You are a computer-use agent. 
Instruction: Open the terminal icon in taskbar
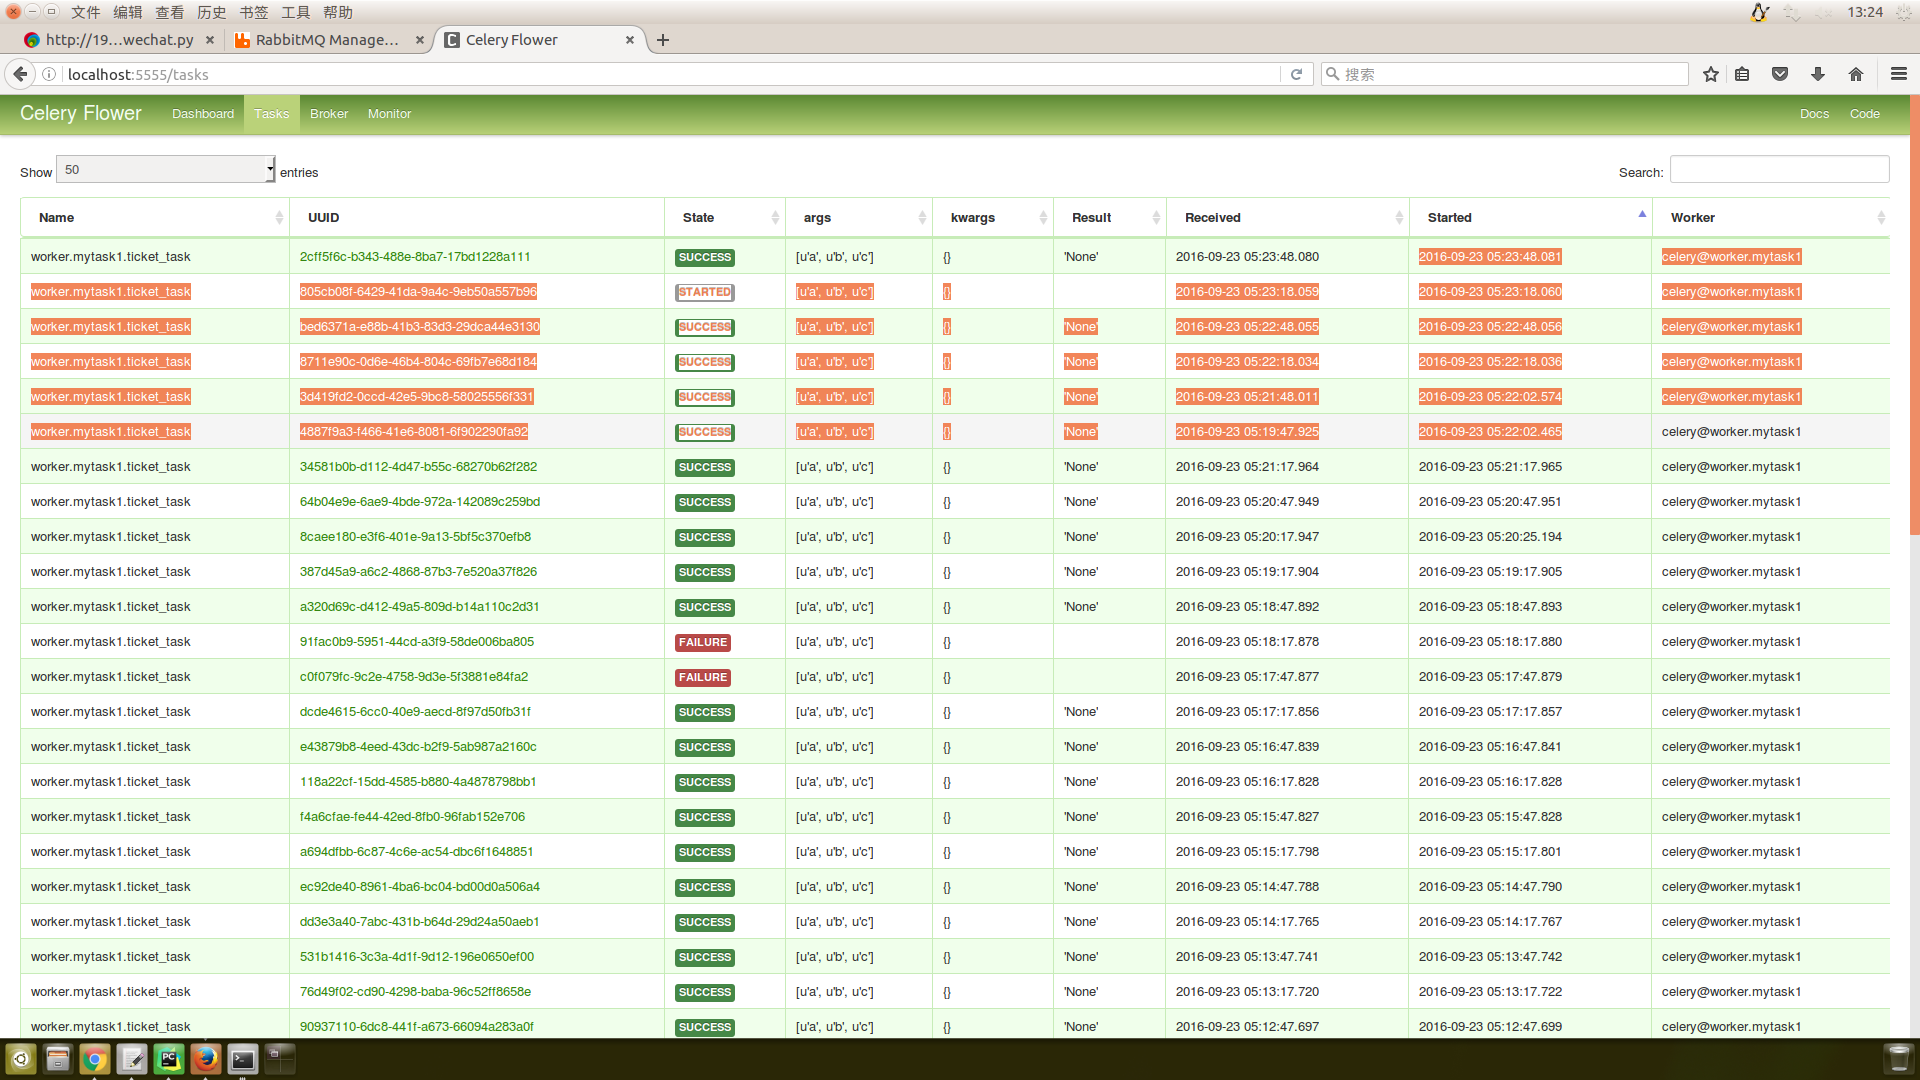pos(243,1059)
